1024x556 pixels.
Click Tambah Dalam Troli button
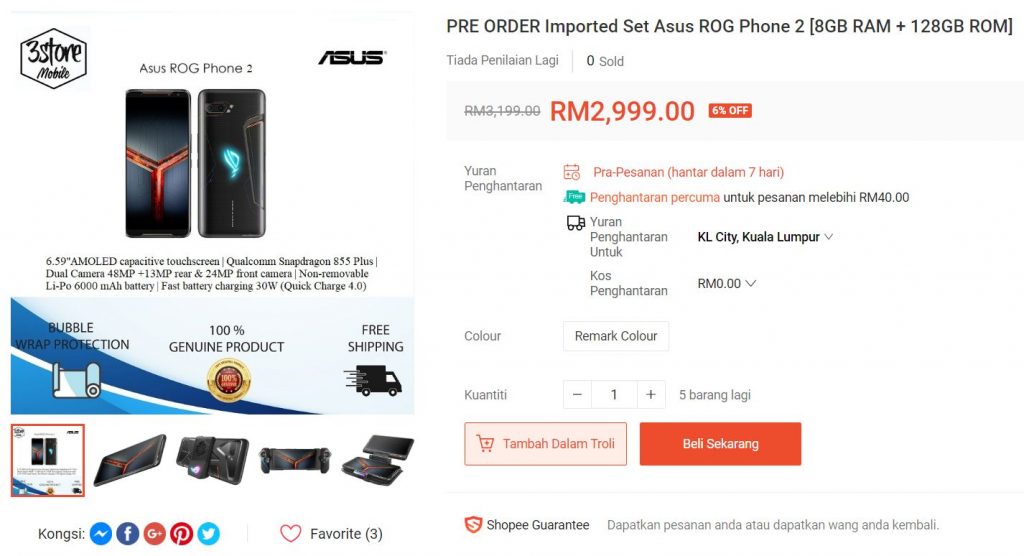(545, 444)
